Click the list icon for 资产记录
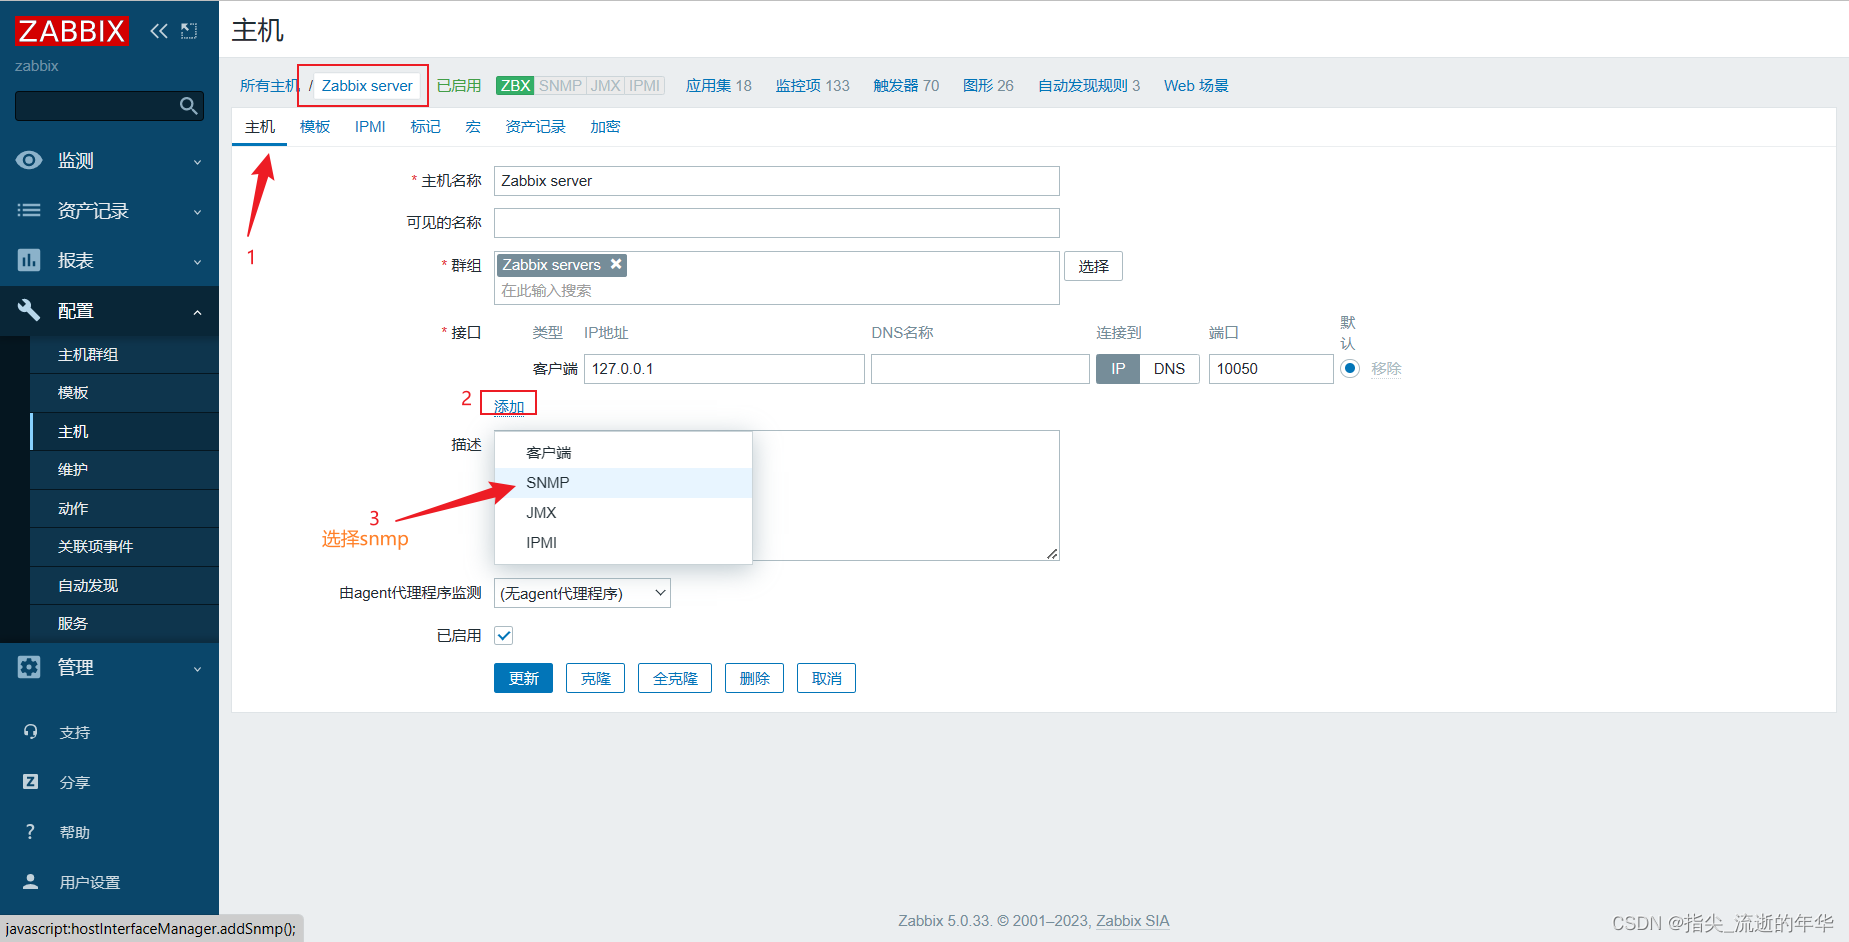 click(x=29, y=210)
